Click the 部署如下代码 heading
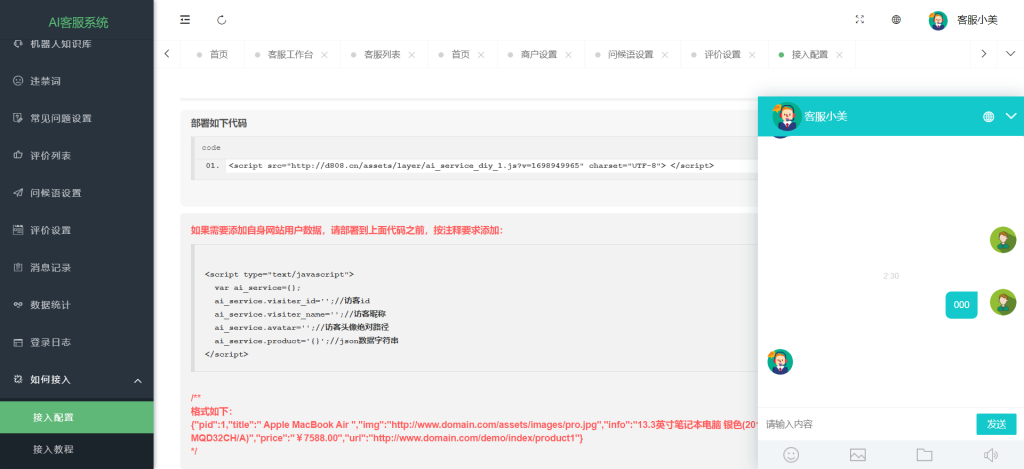The height and width of the screenshot is (469, 1024). tap(219, 123)
